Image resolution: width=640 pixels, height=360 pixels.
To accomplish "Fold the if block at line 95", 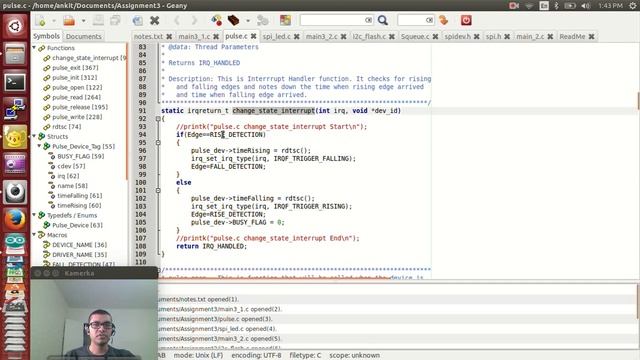I will pos(158,142).
